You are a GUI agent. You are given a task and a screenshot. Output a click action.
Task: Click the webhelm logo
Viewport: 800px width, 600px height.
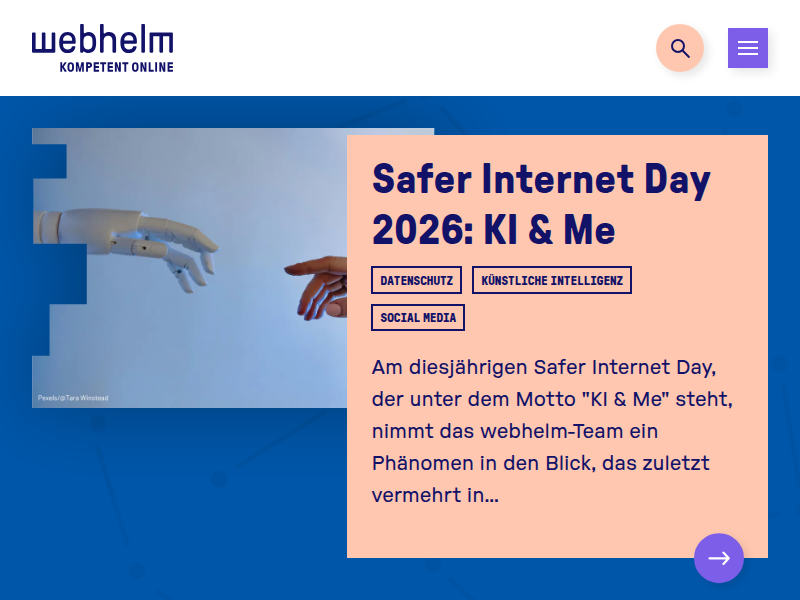pyautogui.click(x=102, y=42)
